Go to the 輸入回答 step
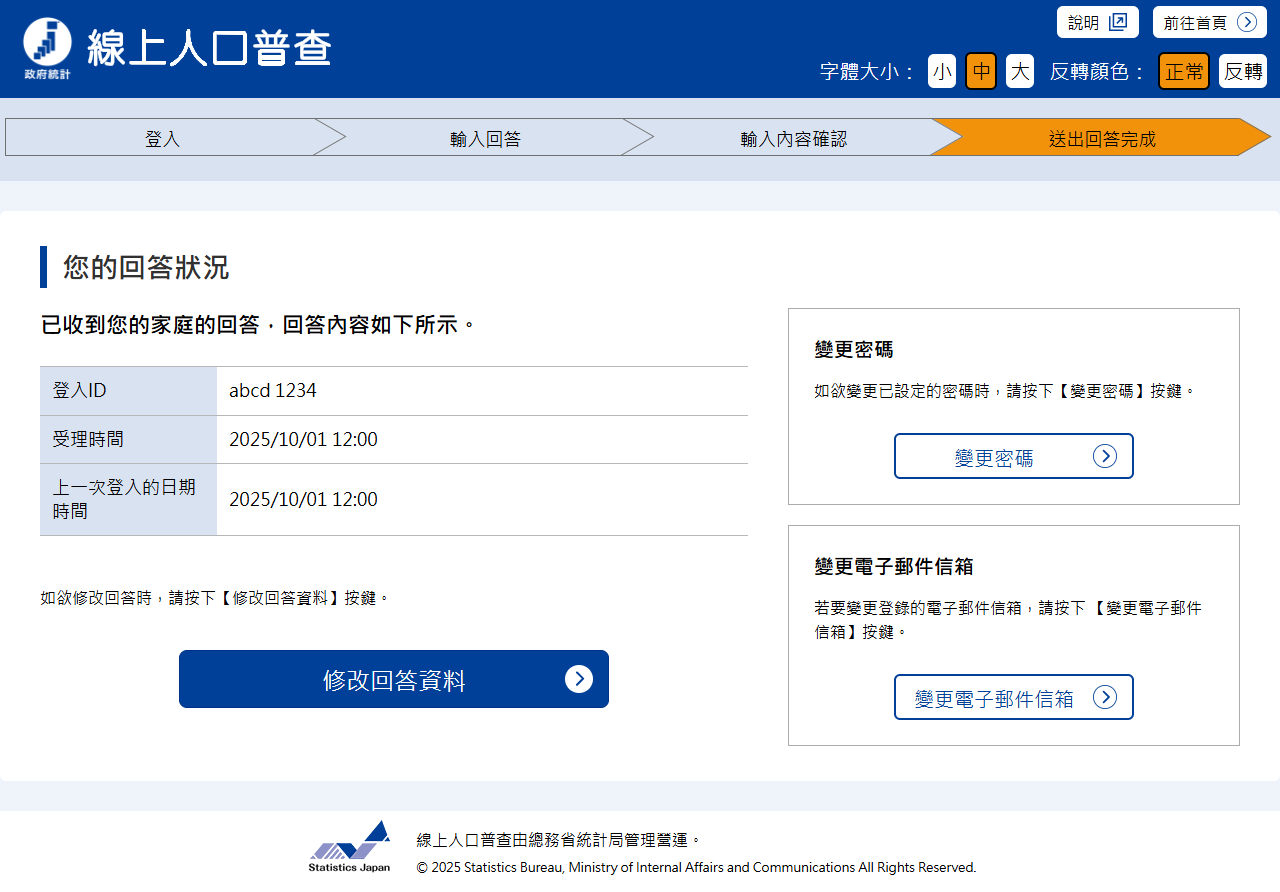This screenshot has height=892, width=1280. coord(485,138)
